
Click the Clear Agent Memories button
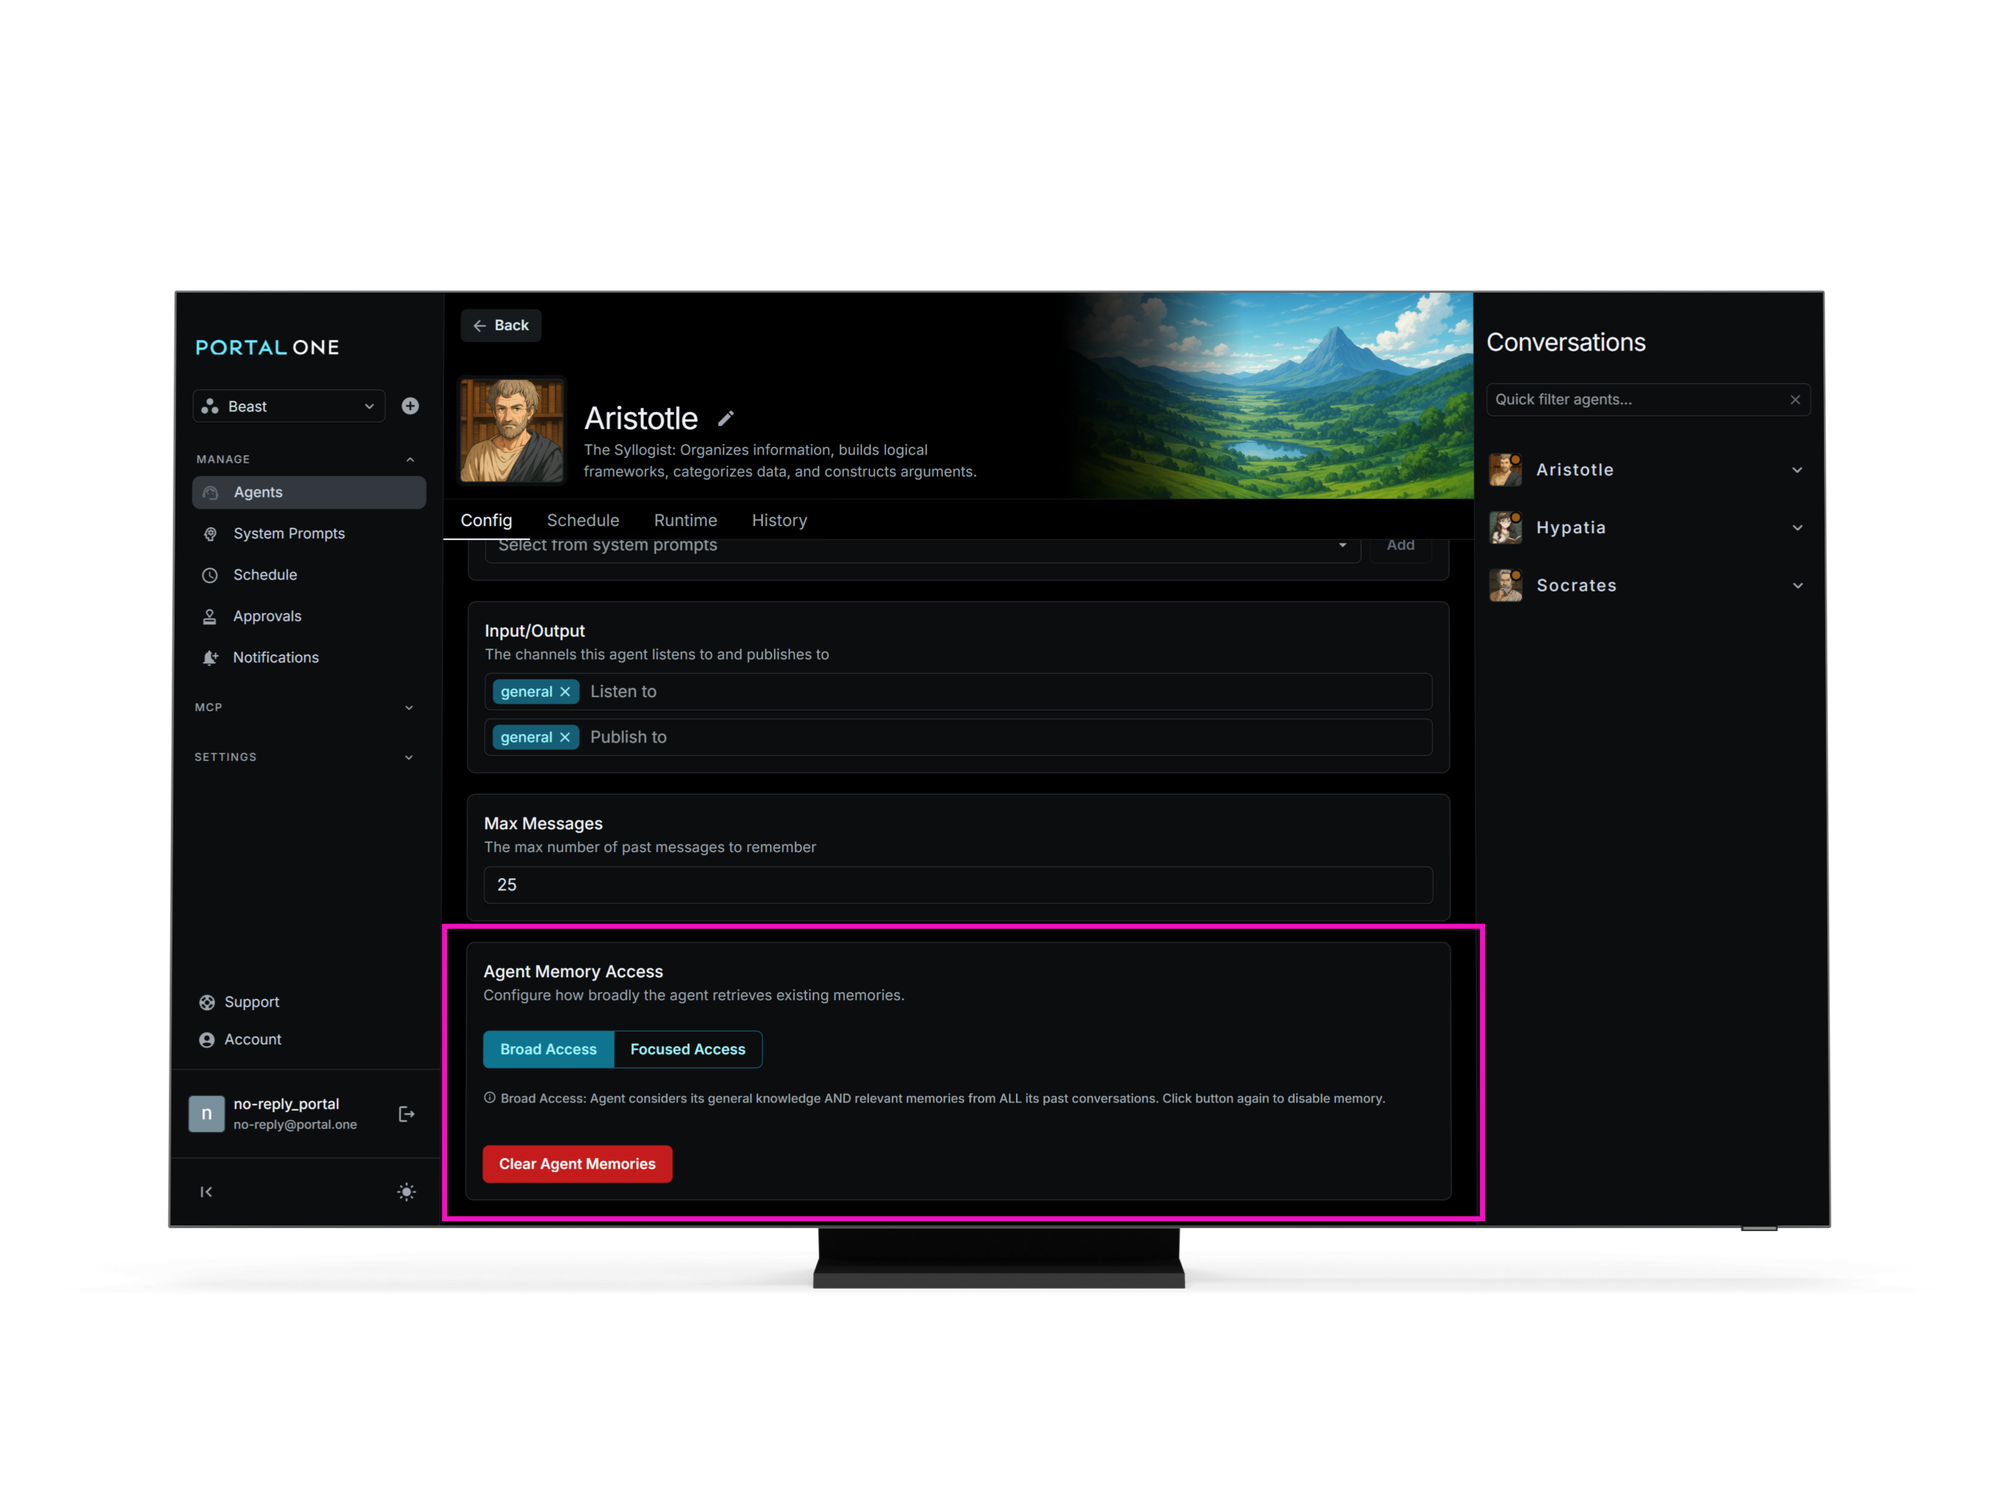click(x=577, y=1163)
